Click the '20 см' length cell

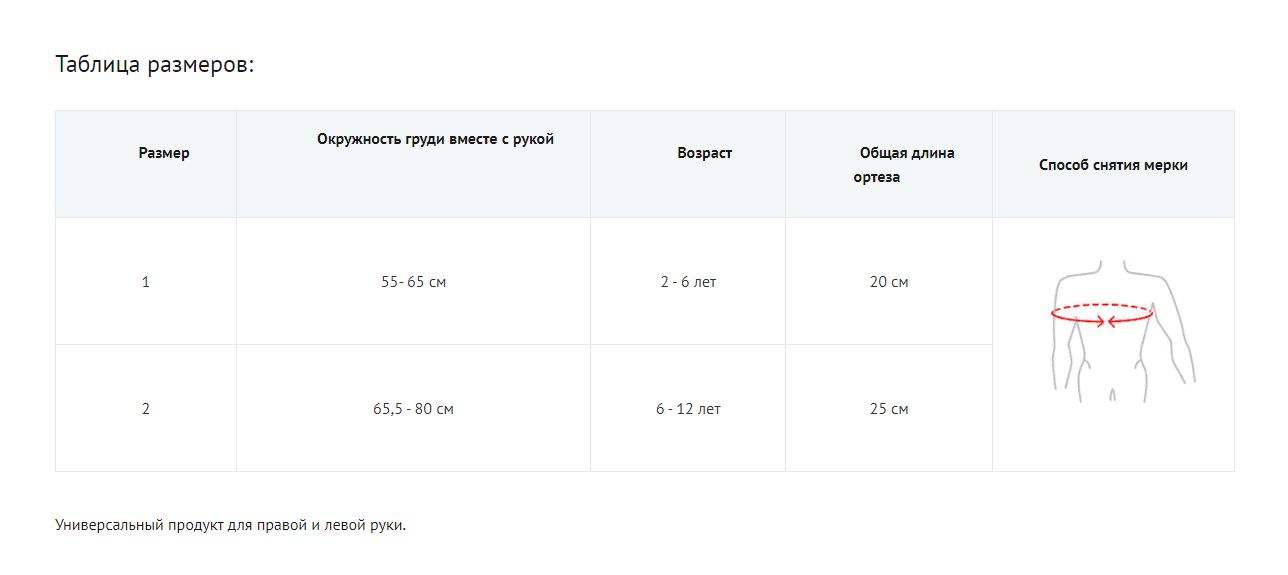[x=889, y=282]
